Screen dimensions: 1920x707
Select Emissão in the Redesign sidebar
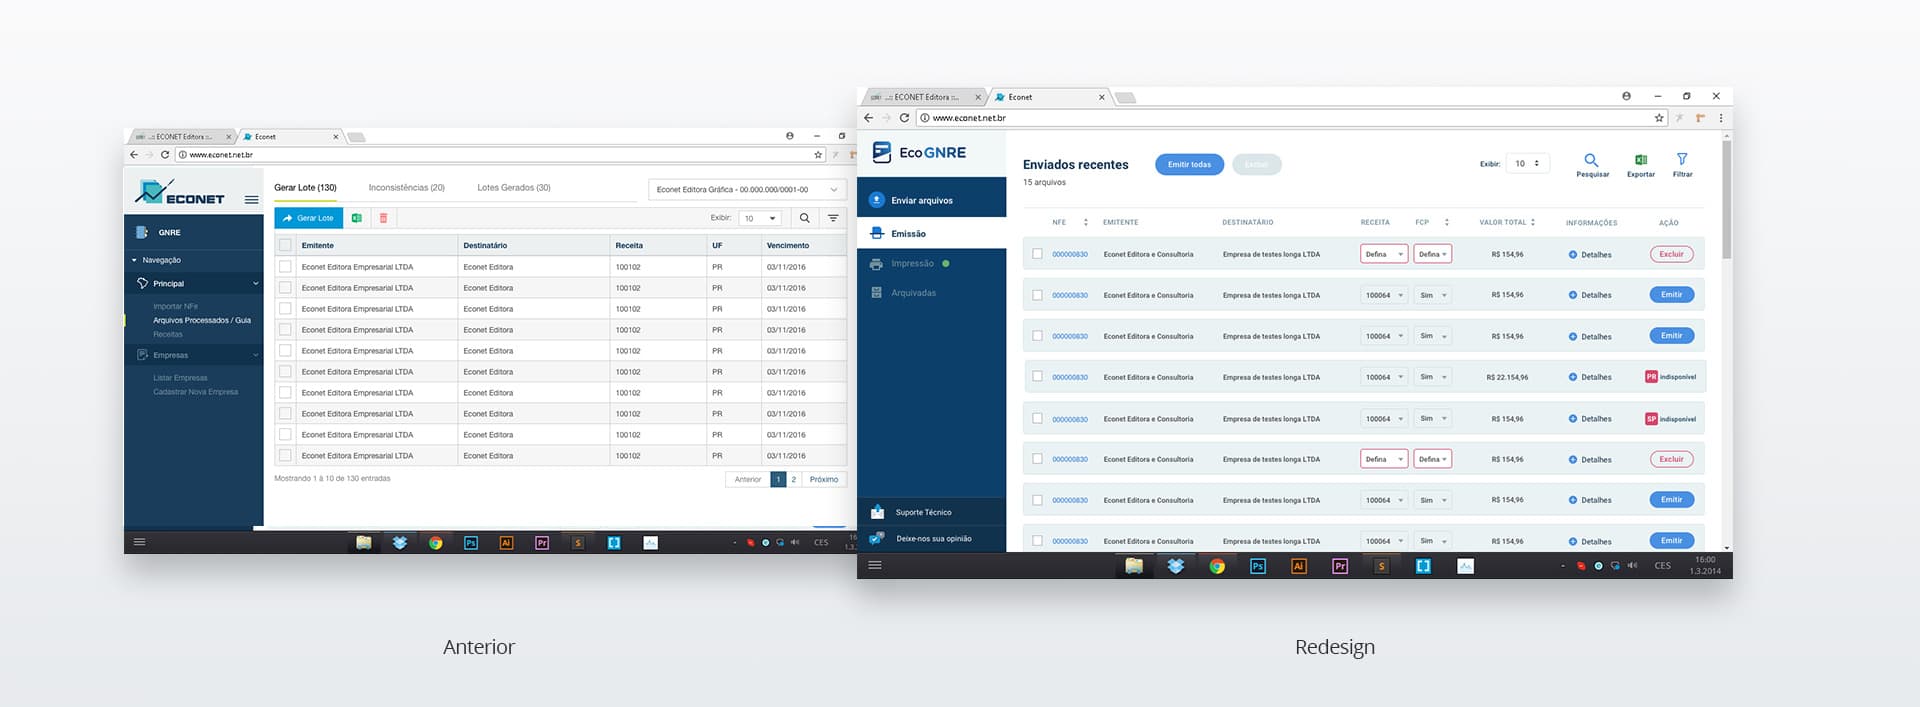[931, 233]
